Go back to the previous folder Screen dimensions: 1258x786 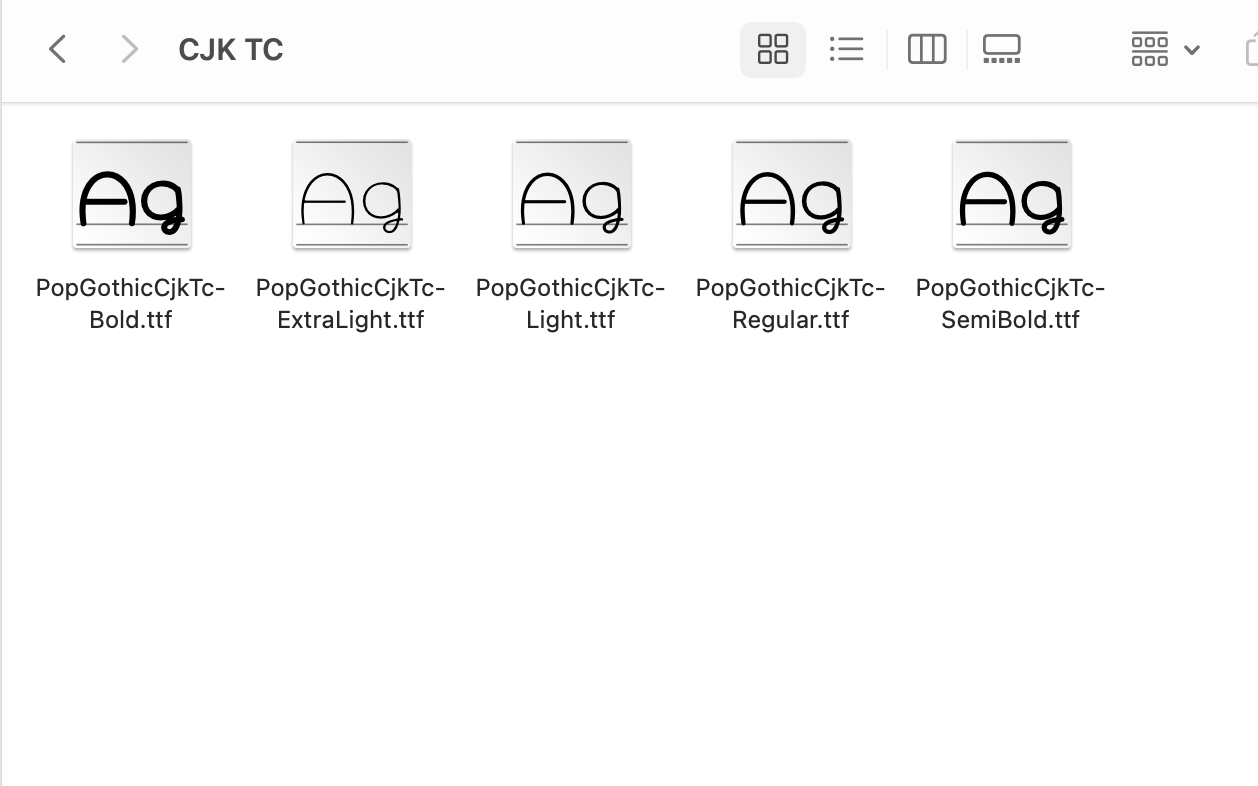58,49
